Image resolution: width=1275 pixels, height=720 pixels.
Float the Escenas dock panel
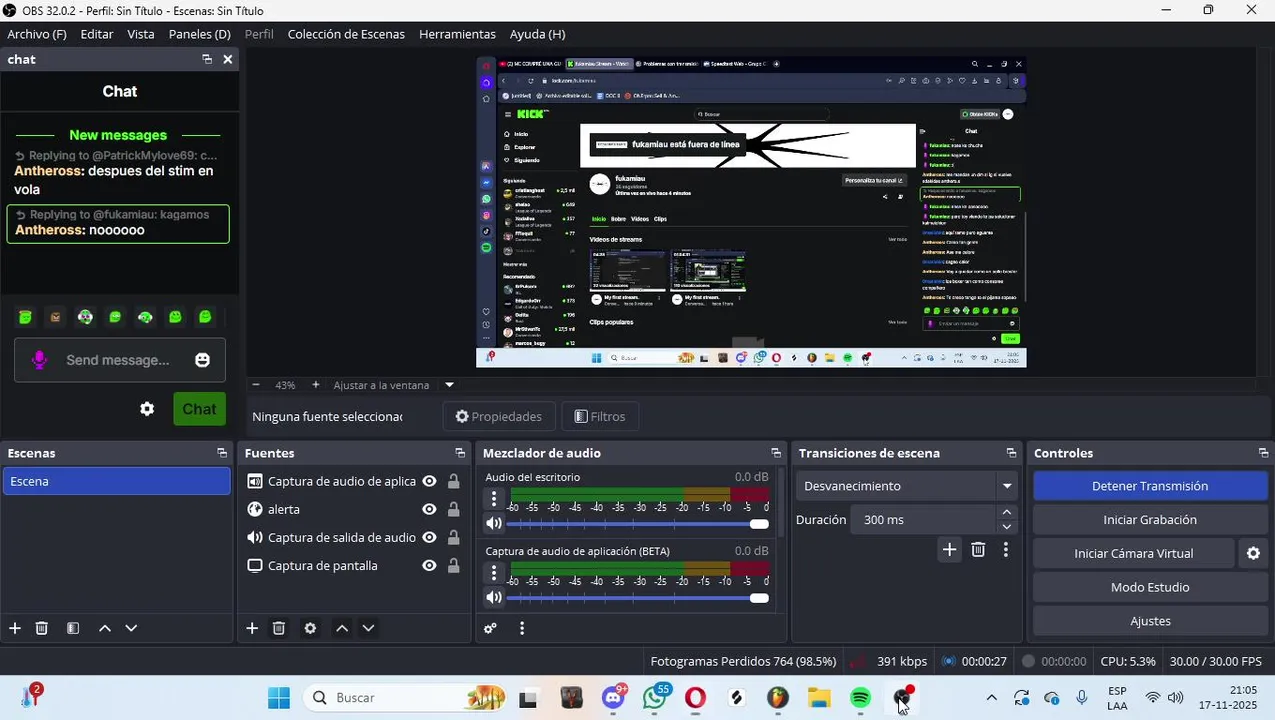point(222,453)
